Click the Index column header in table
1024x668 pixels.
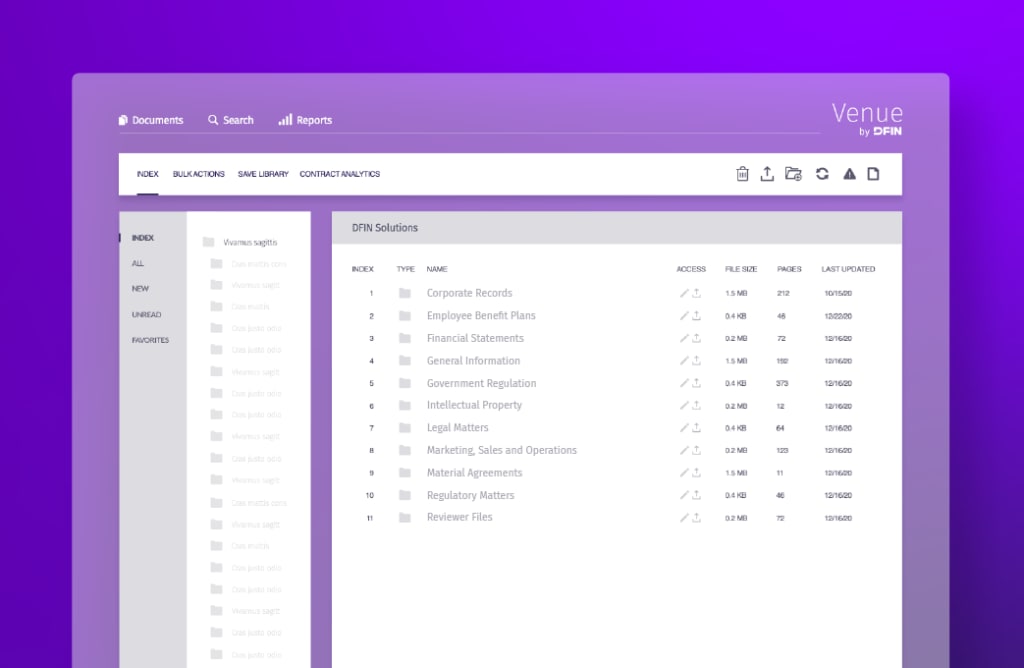tap(362, 269)
